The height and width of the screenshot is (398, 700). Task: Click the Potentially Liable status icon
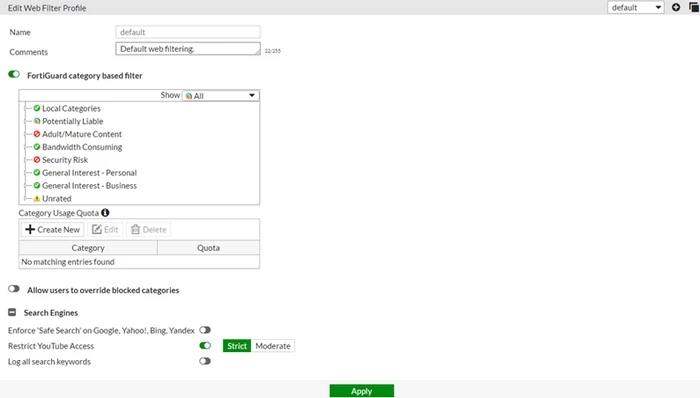click(37, 121)
